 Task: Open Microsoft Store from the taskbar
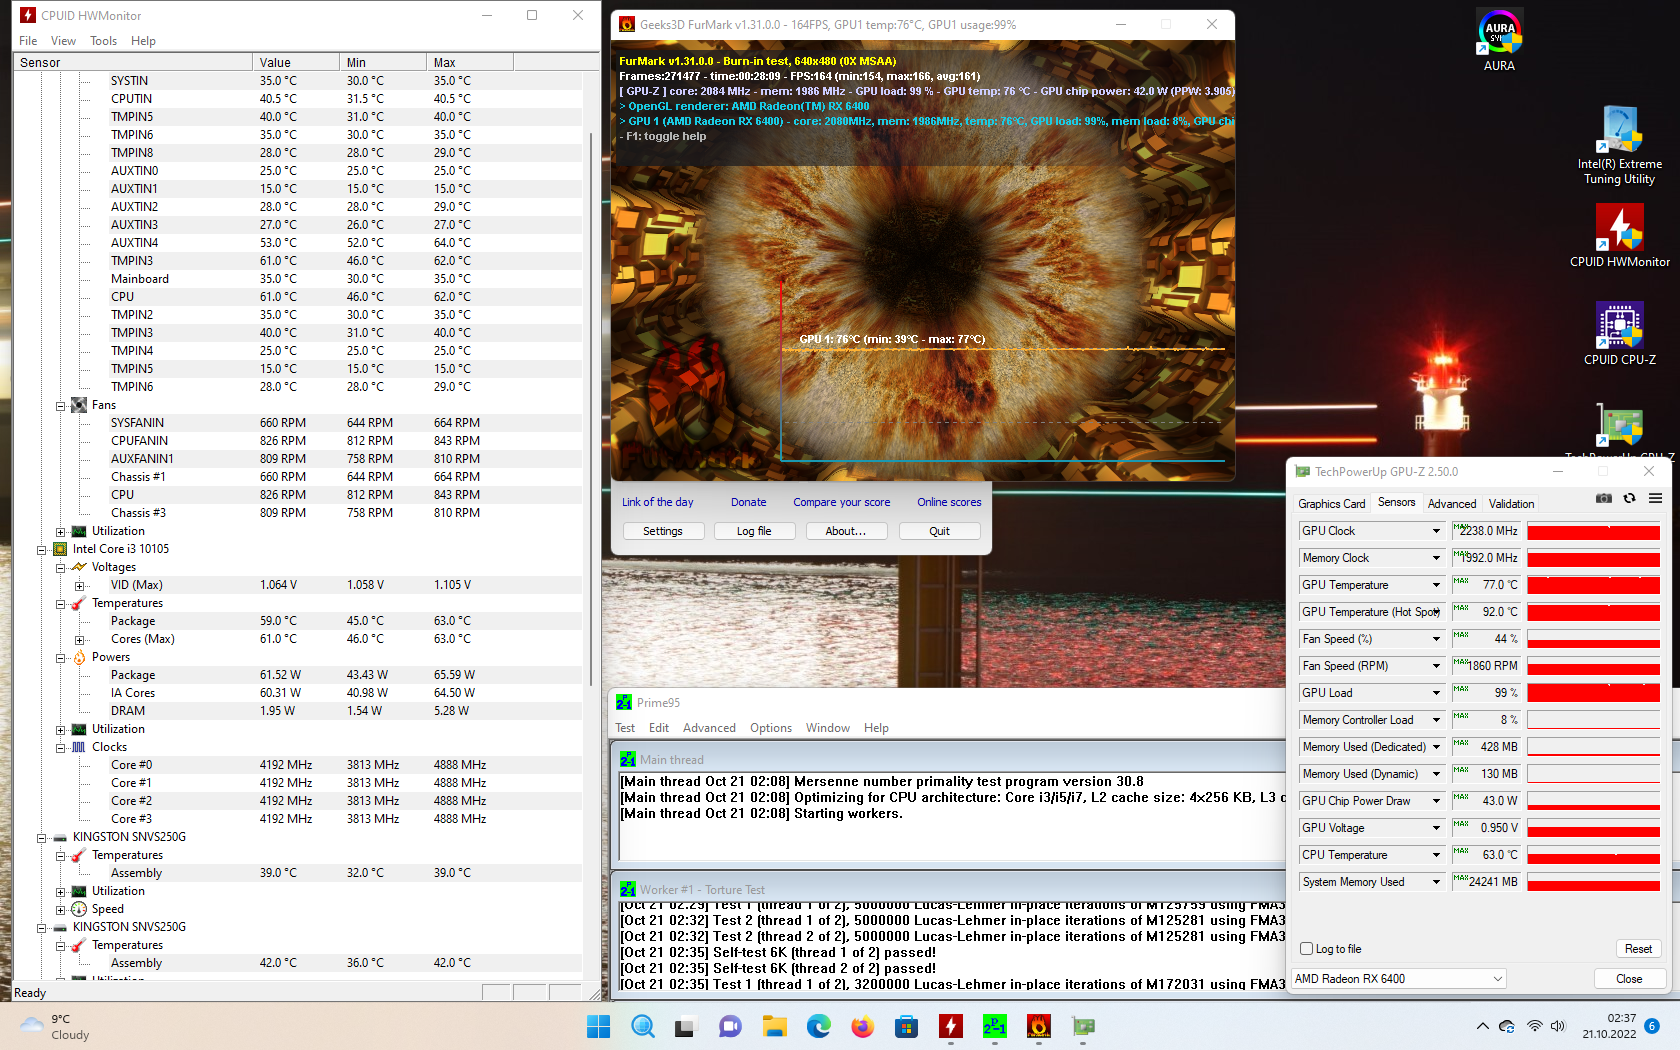coord(906,1027)
